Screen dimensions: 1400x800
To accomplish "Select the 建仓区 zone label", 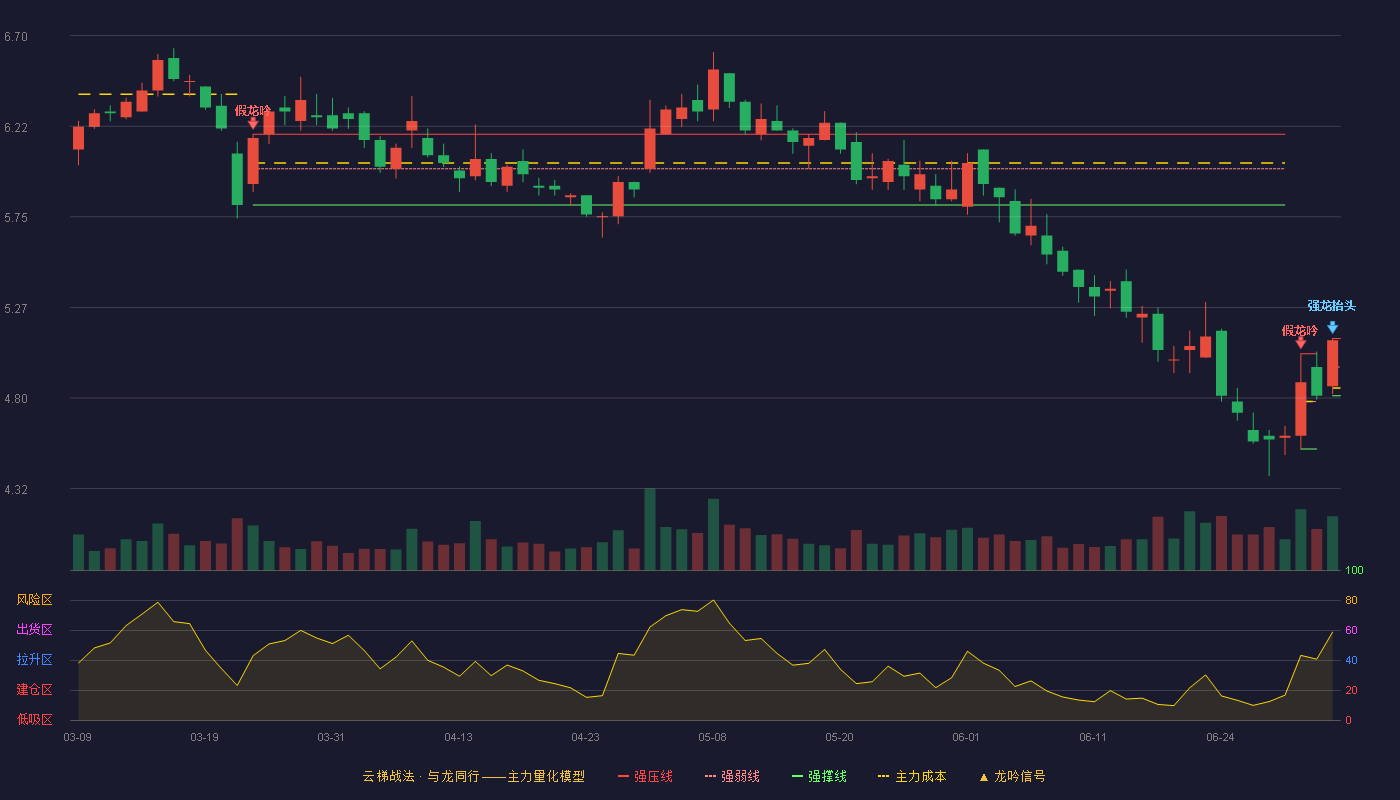I will 34,690.
